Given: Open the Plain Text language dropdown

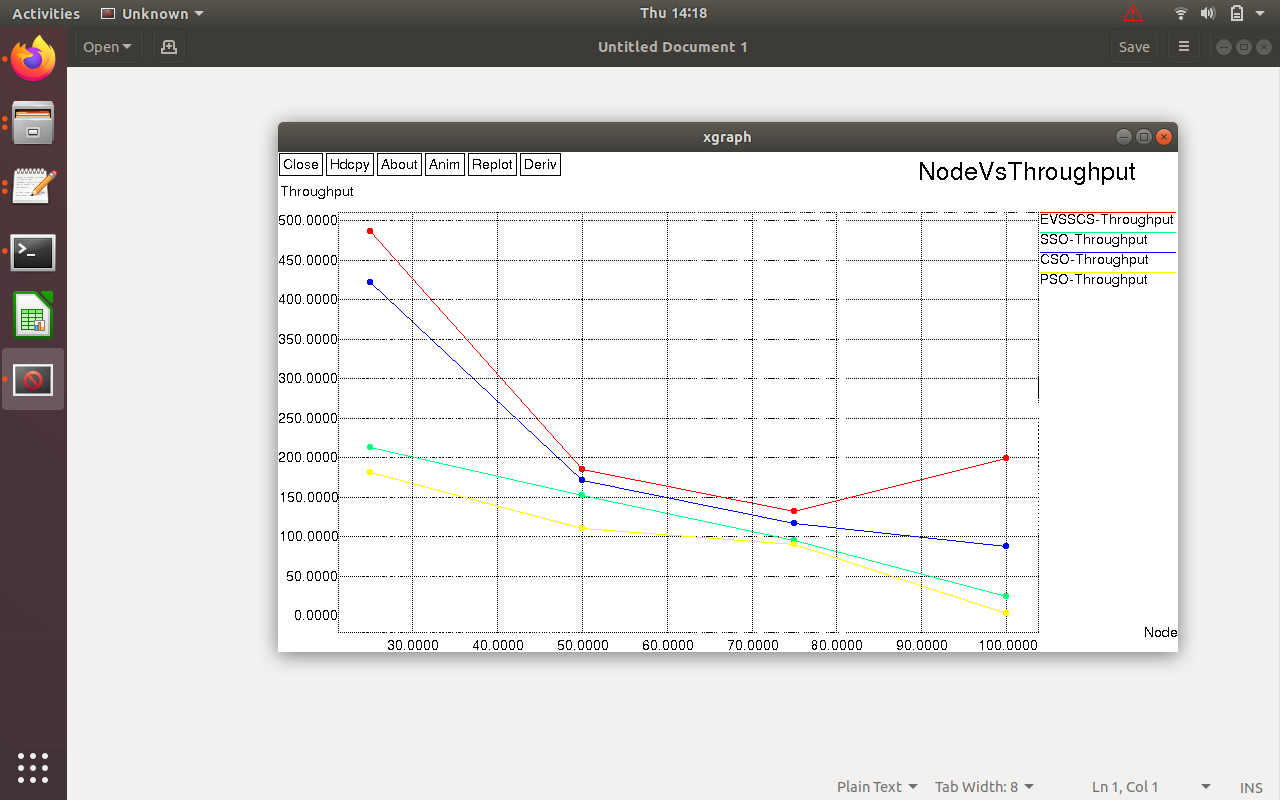Looking at the screenshot, I should click(877, 787).
